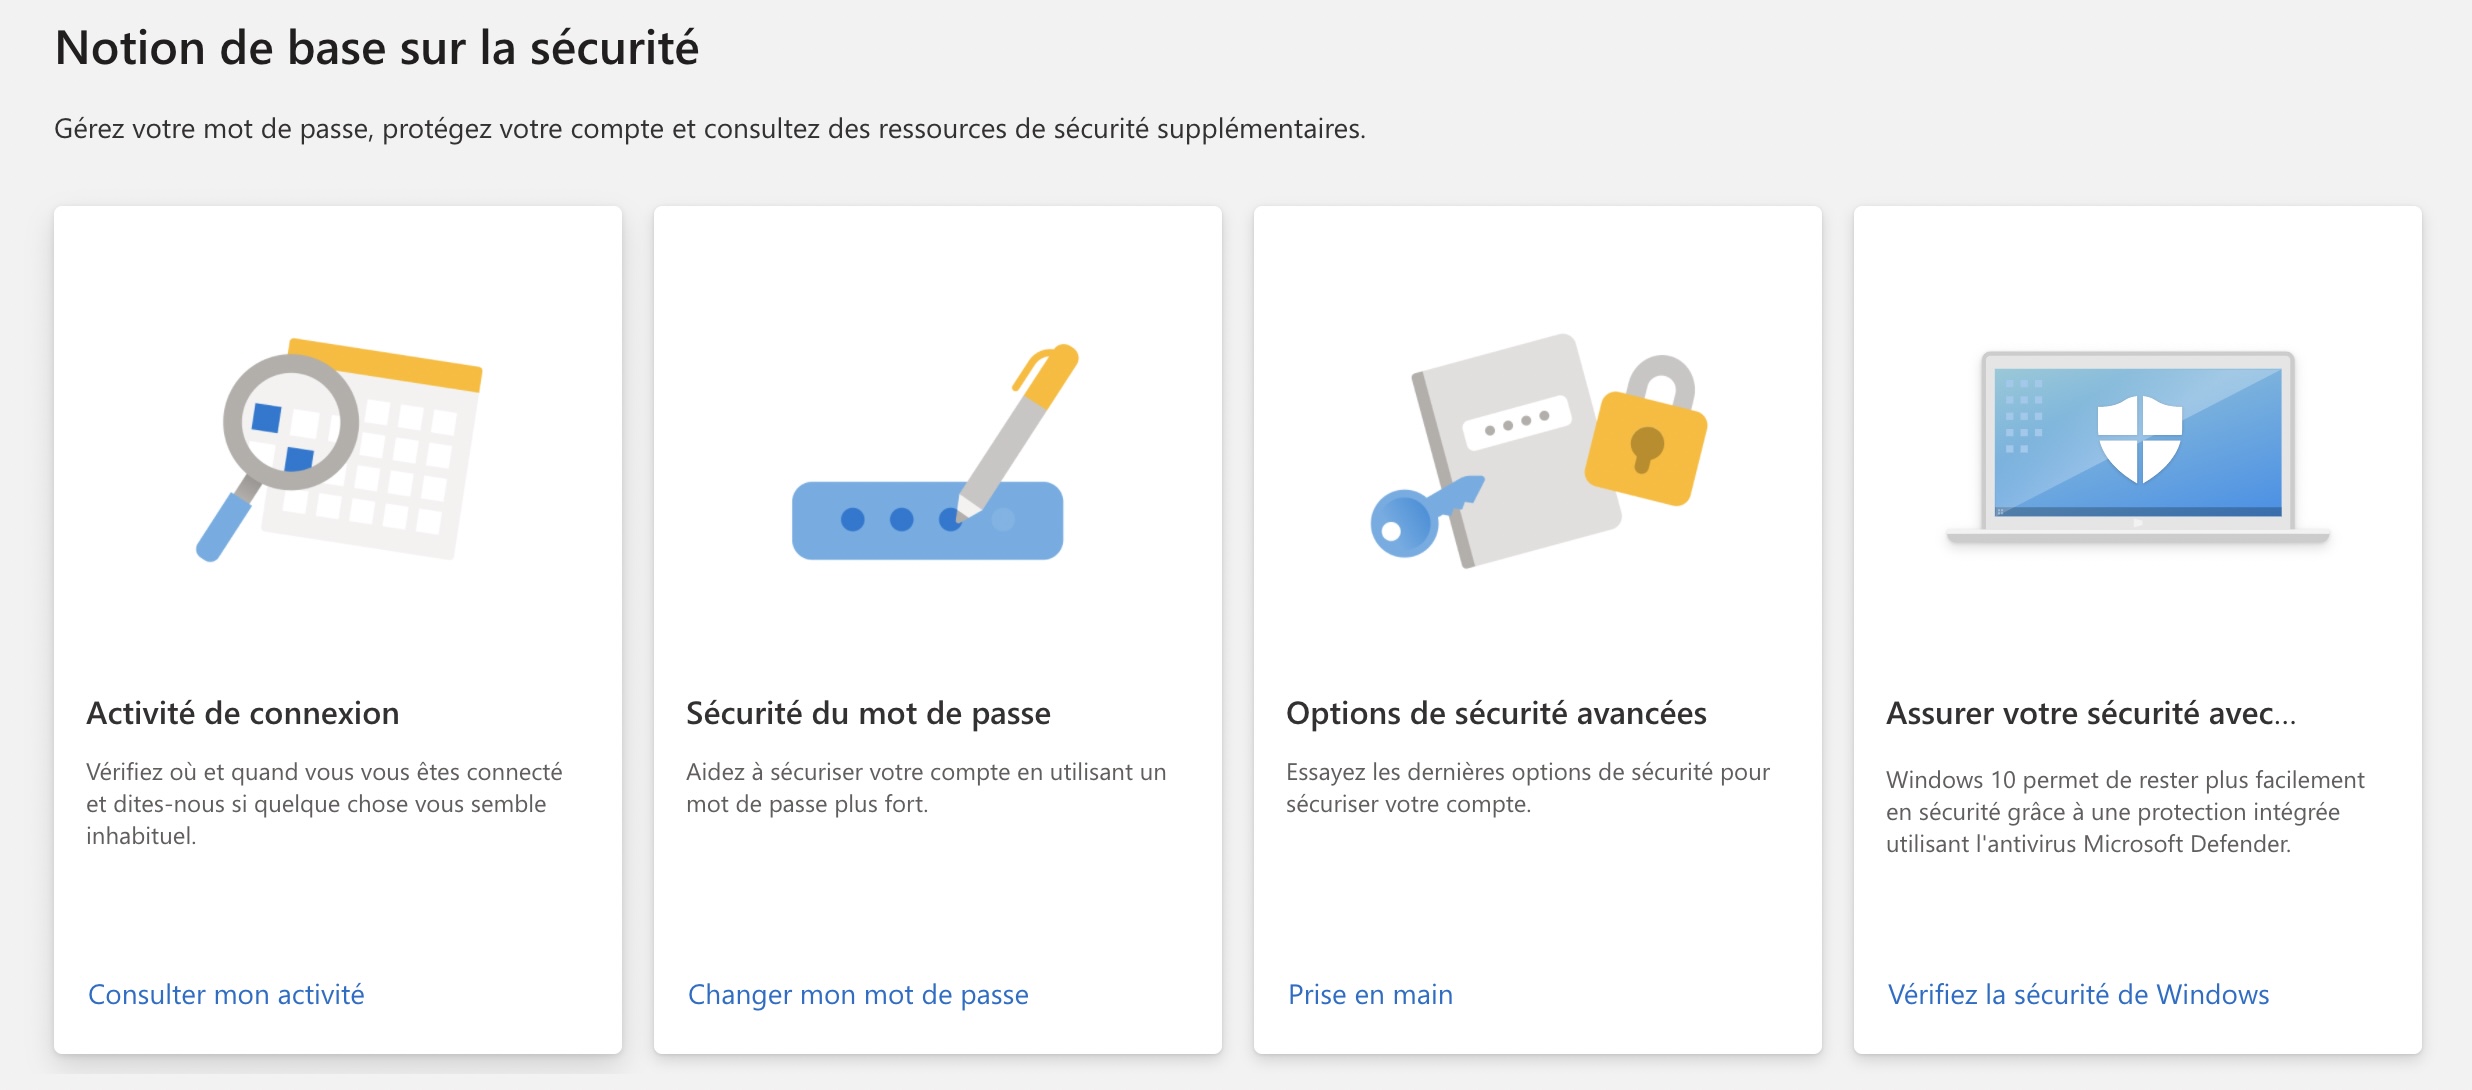Select the "Activité de connexion" card title
Image resolution: width=2472 pixels, height=1090 pixels.
pyautogui.click(x=243, y=714)
